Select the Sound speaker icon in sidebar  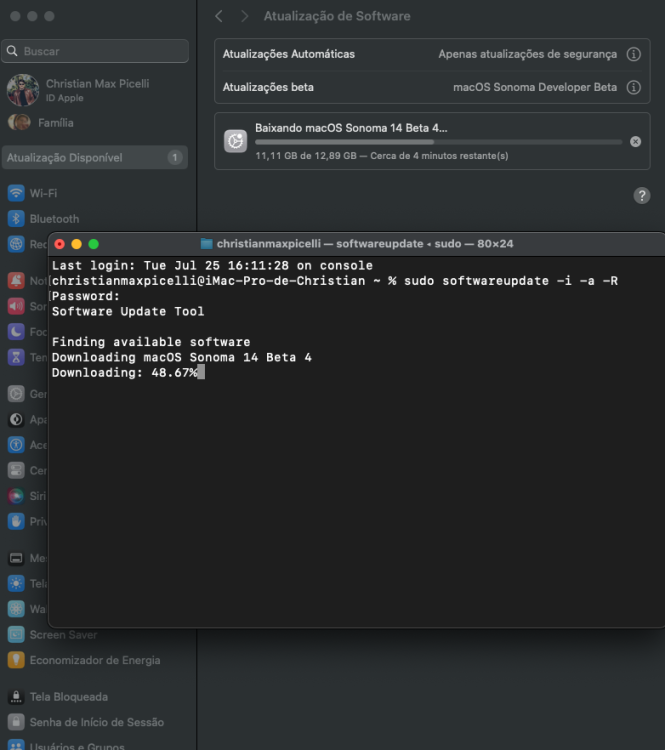(x=16, y=306)
